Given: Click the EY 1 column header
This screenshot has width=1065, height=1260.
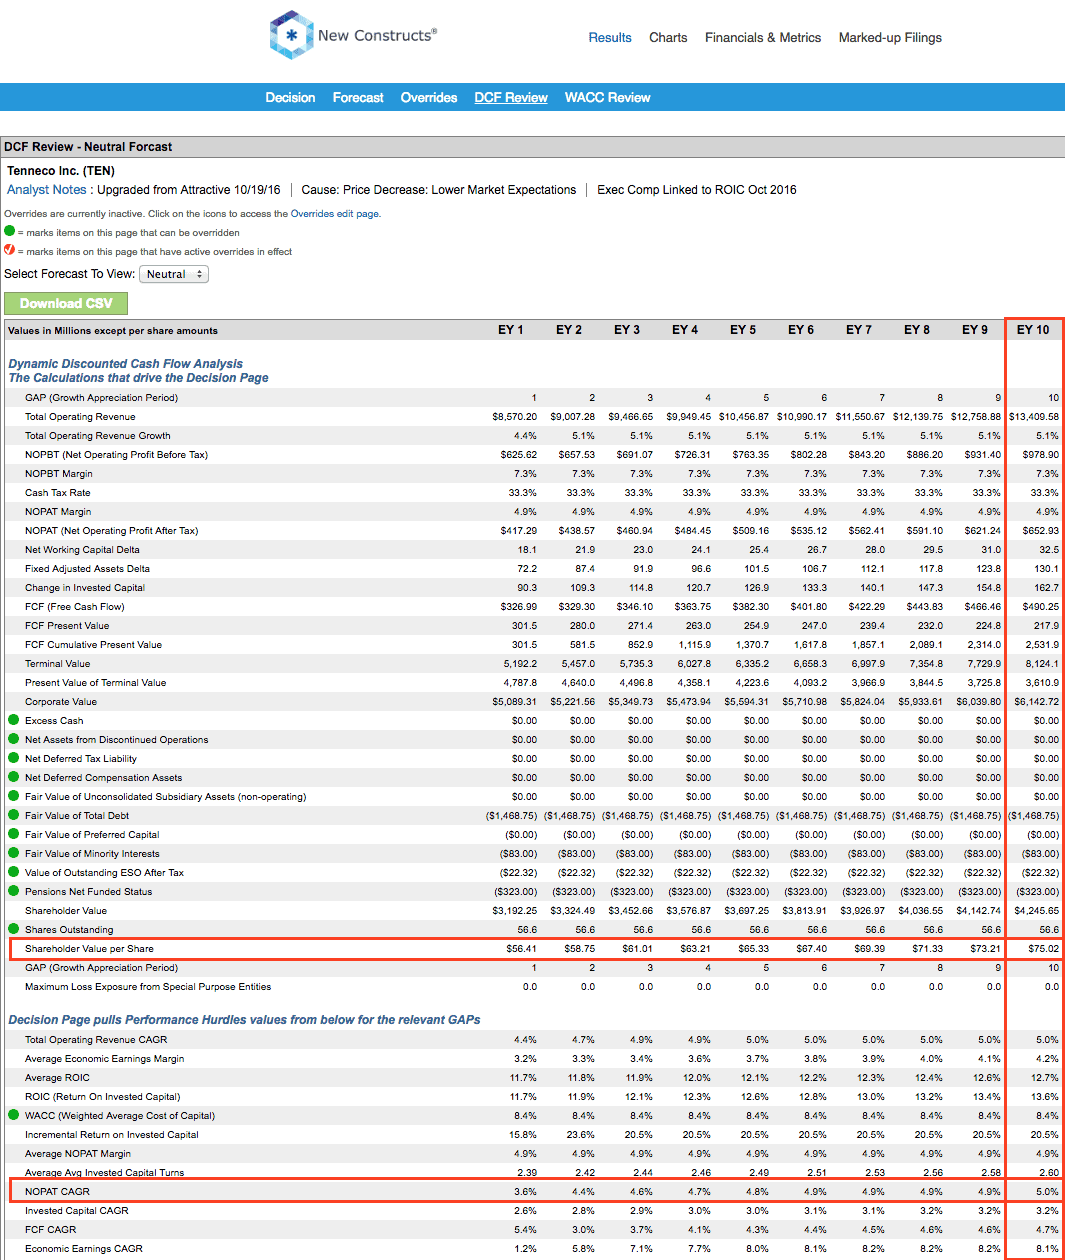Looking at the screenshot, I should (511, 330).
